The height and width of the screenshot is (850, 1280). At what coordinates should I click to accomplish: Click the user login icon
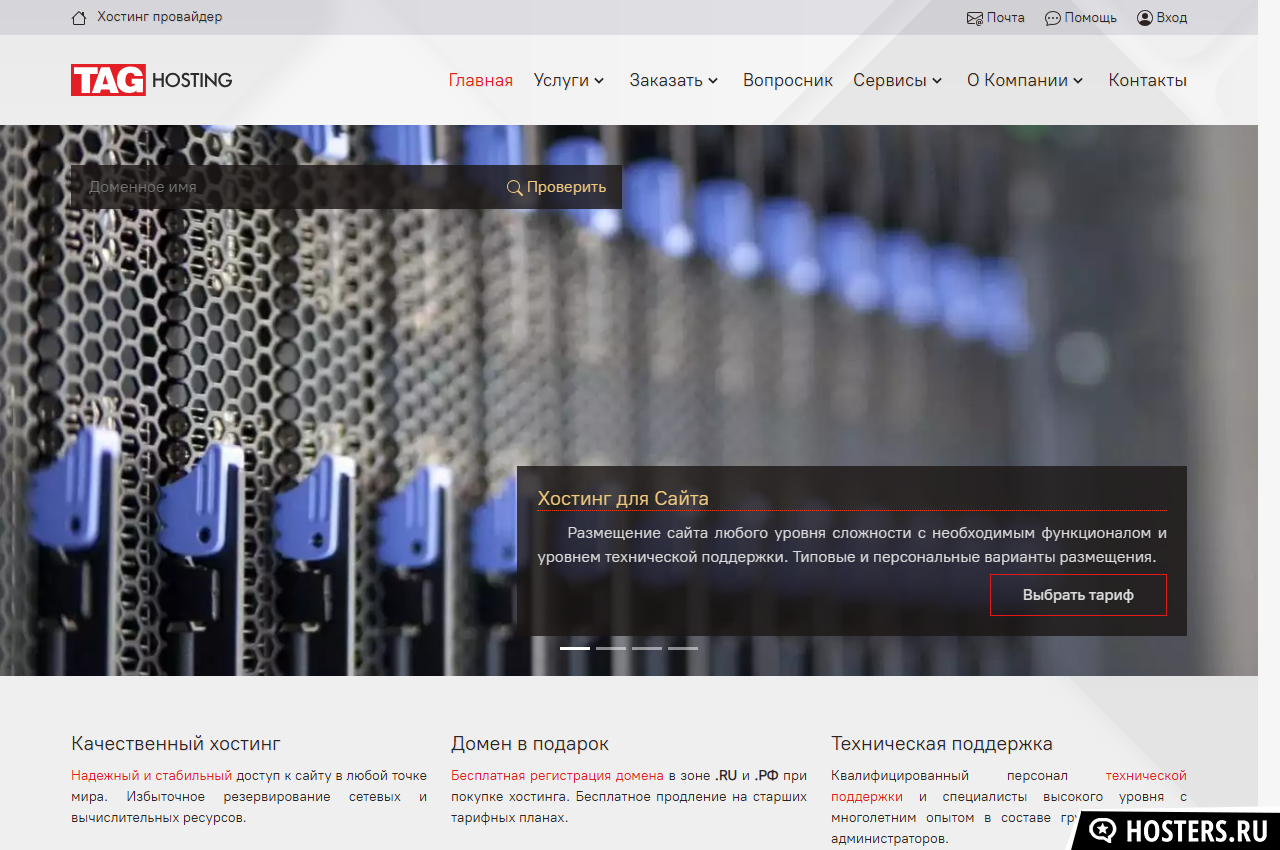(x=1144, y=18)
